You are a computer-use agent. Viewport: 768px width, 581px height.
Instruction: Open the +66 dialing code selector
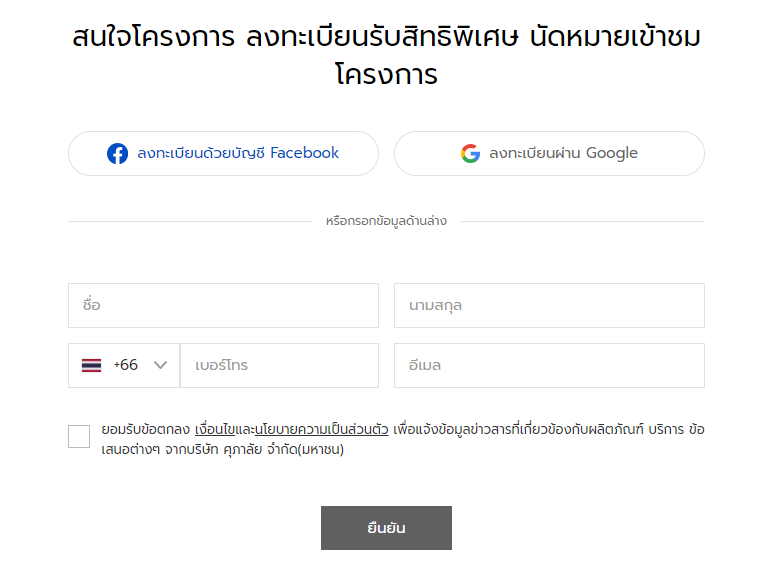pos(124,365)
